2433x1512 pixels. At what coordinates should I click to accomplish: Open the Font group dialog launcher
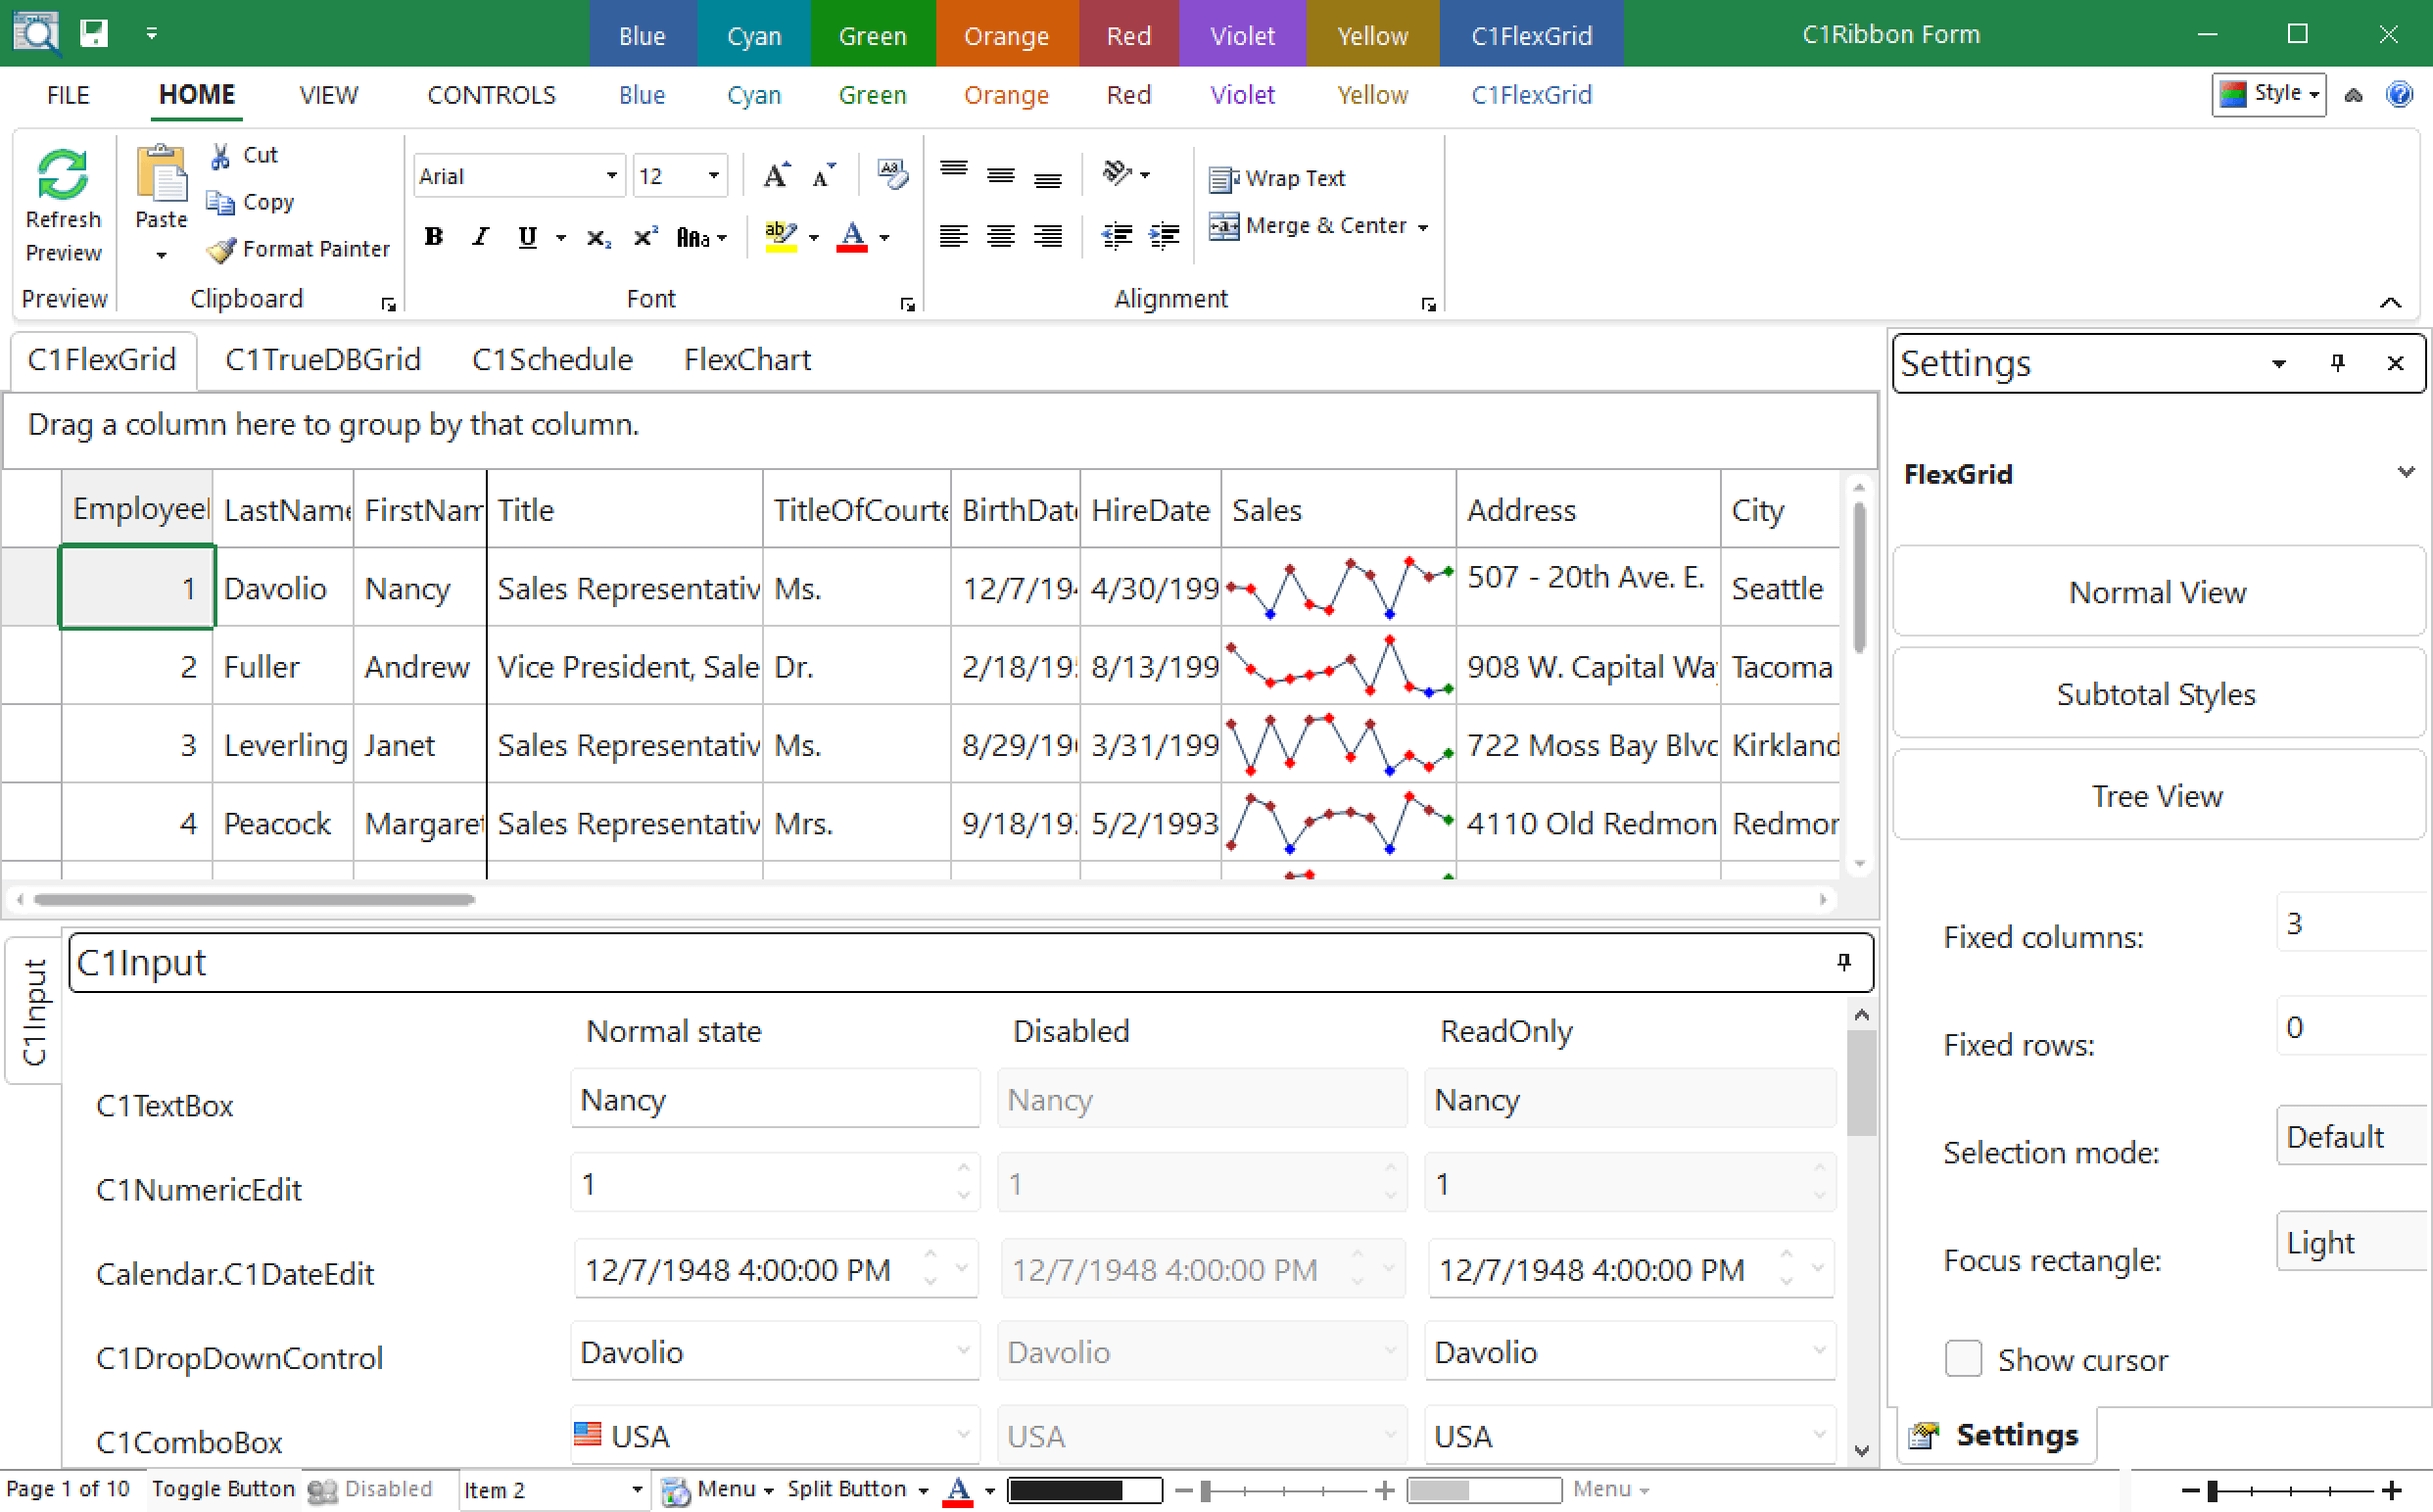pyautogui.click(x=908, y=304)
